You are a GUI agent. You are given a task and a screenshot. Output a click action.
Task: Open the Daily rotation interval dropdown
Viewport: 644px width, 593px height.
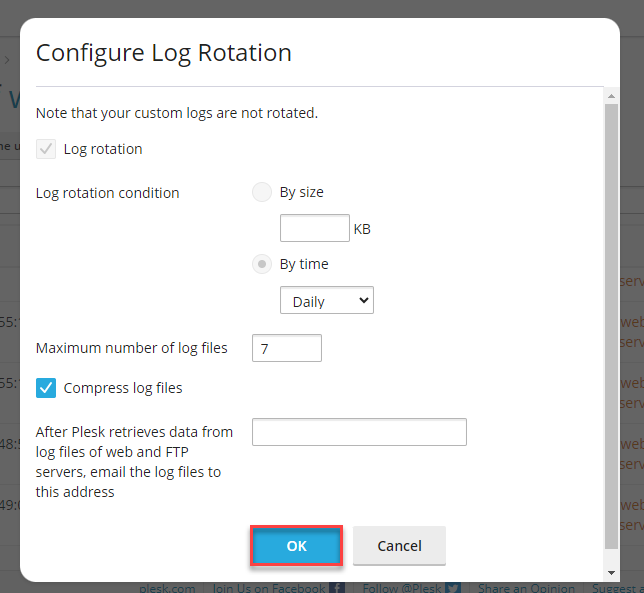(326, 301)
